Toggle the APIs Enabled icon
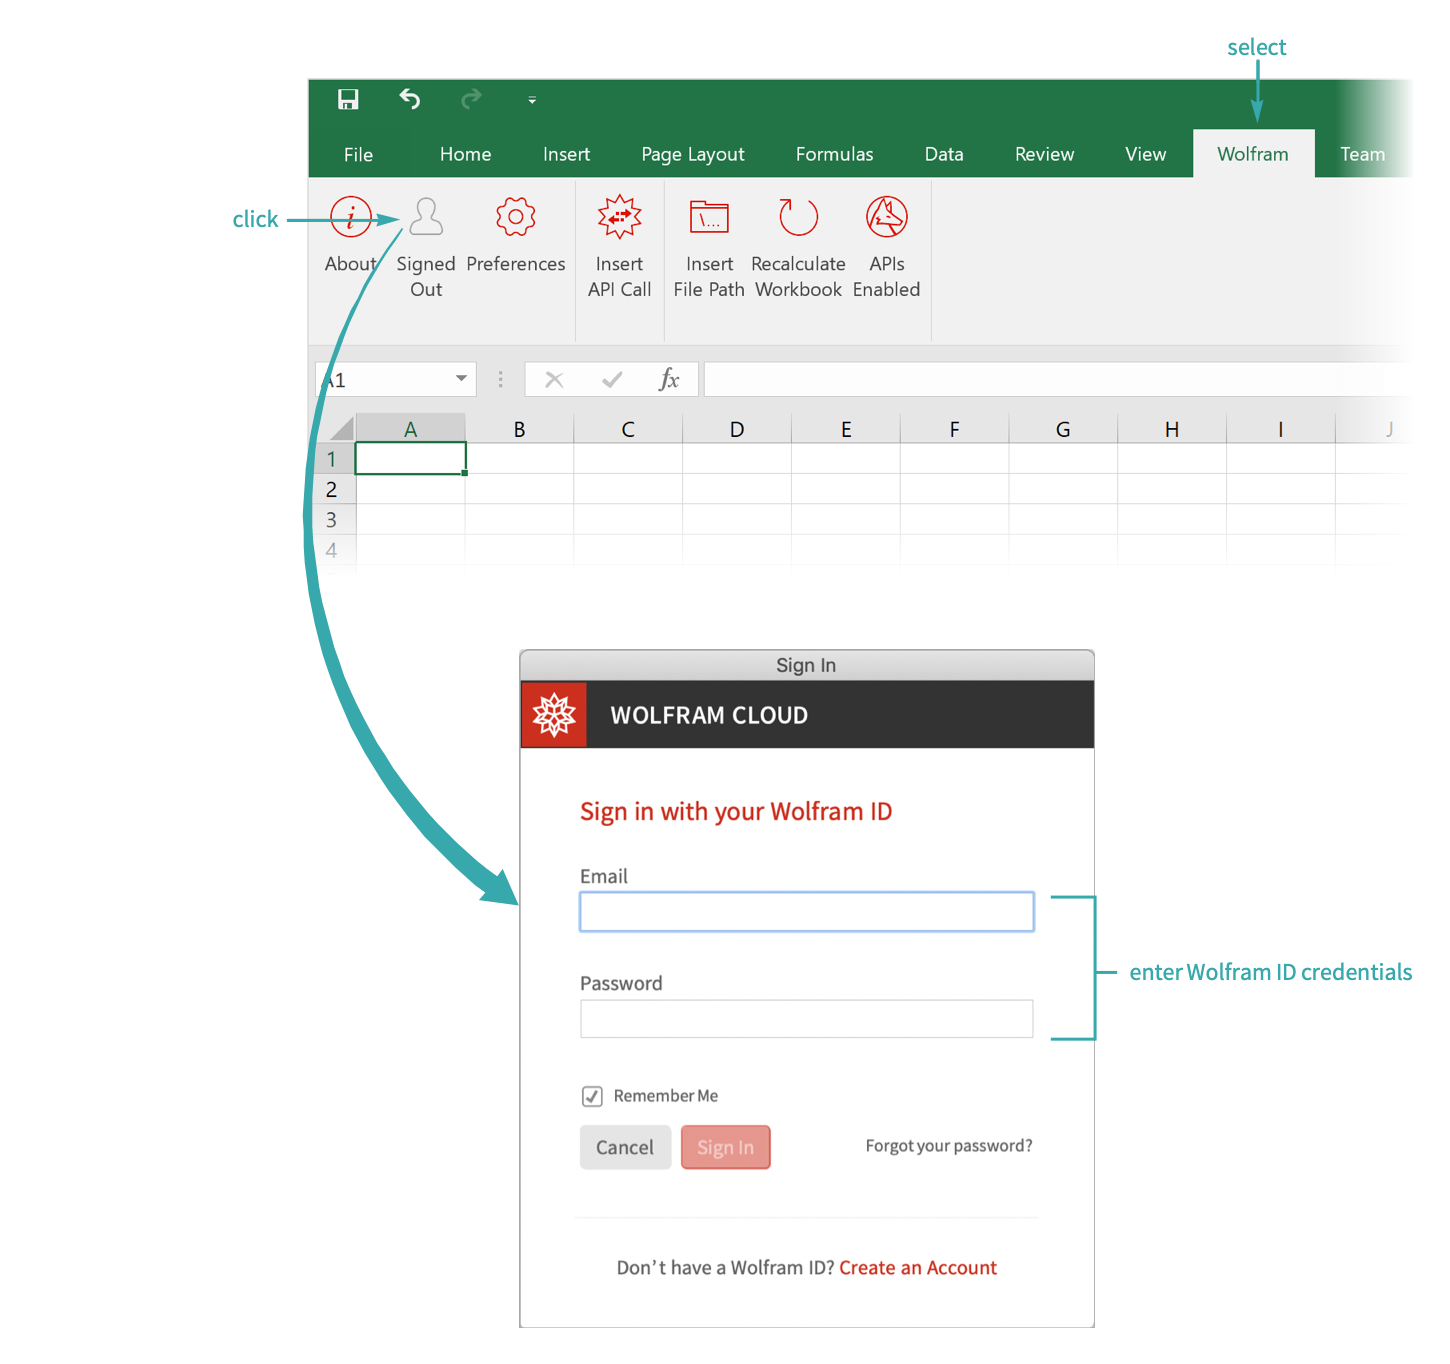This screenshot has width=1450, height=1364. point(886,217)
